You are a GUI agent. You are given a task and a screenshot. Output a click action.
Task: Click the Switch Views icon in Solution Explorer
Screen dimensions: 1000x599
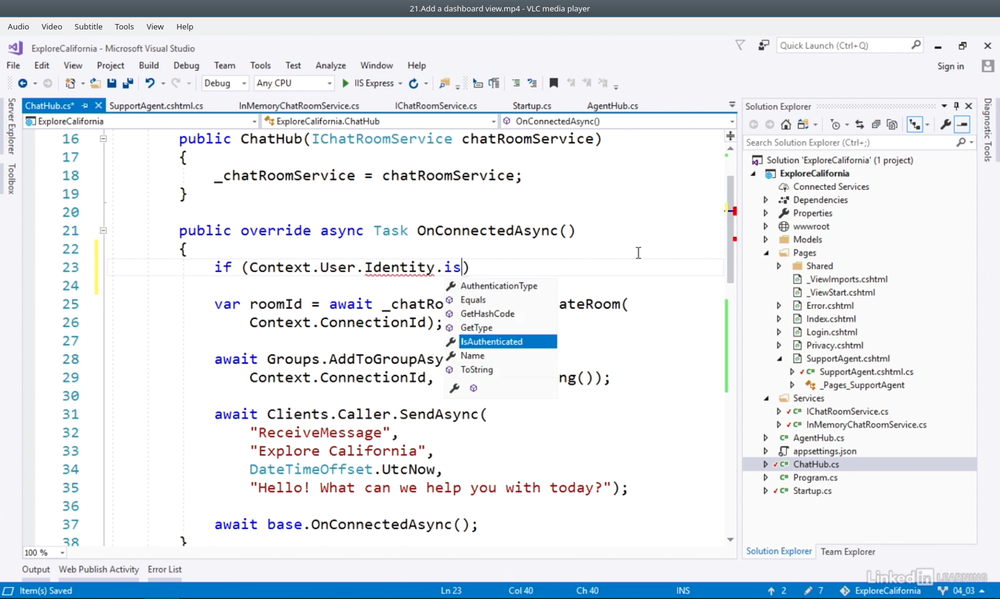pyautogui.click(x=803, y=125)
